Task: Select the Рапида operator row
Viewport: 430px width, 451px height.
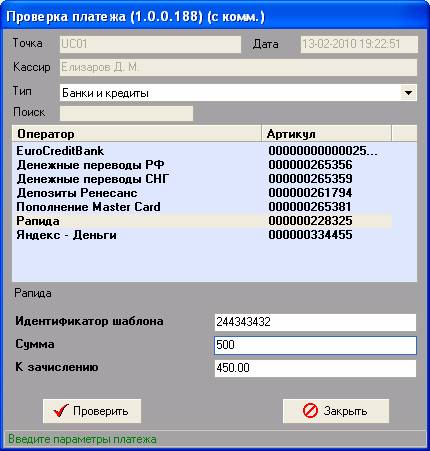Action: pyautogui.click(x=202, y=221)
